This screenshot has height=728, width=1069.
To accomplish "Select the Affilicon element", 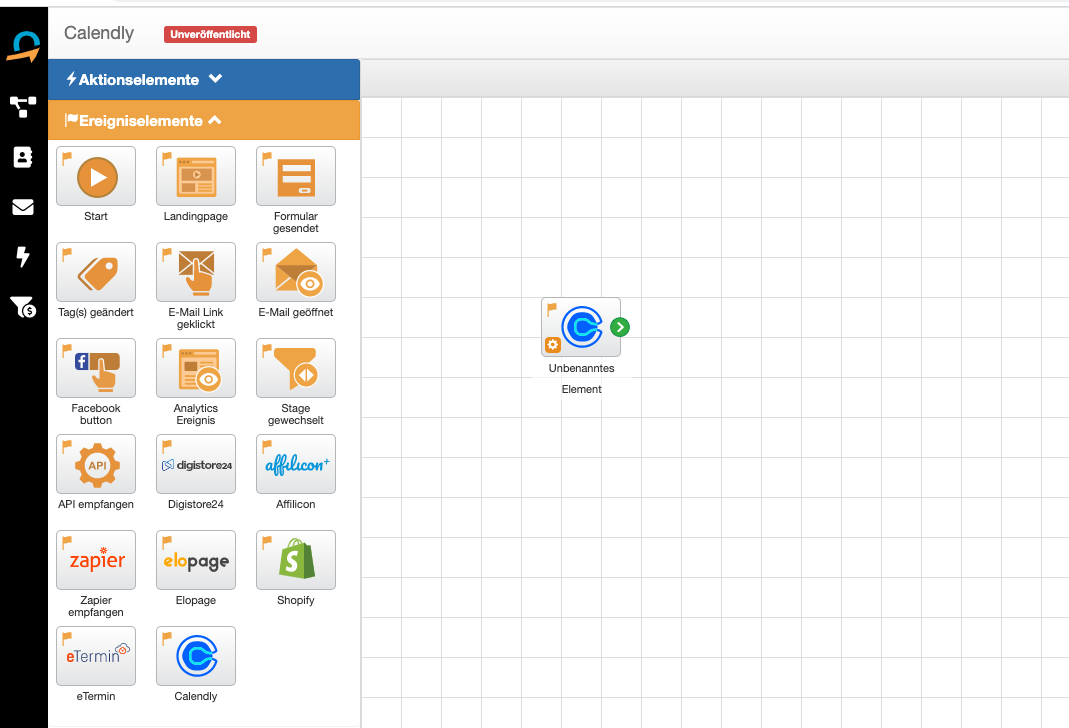I will pyautogui.click(x=296, y=464).
